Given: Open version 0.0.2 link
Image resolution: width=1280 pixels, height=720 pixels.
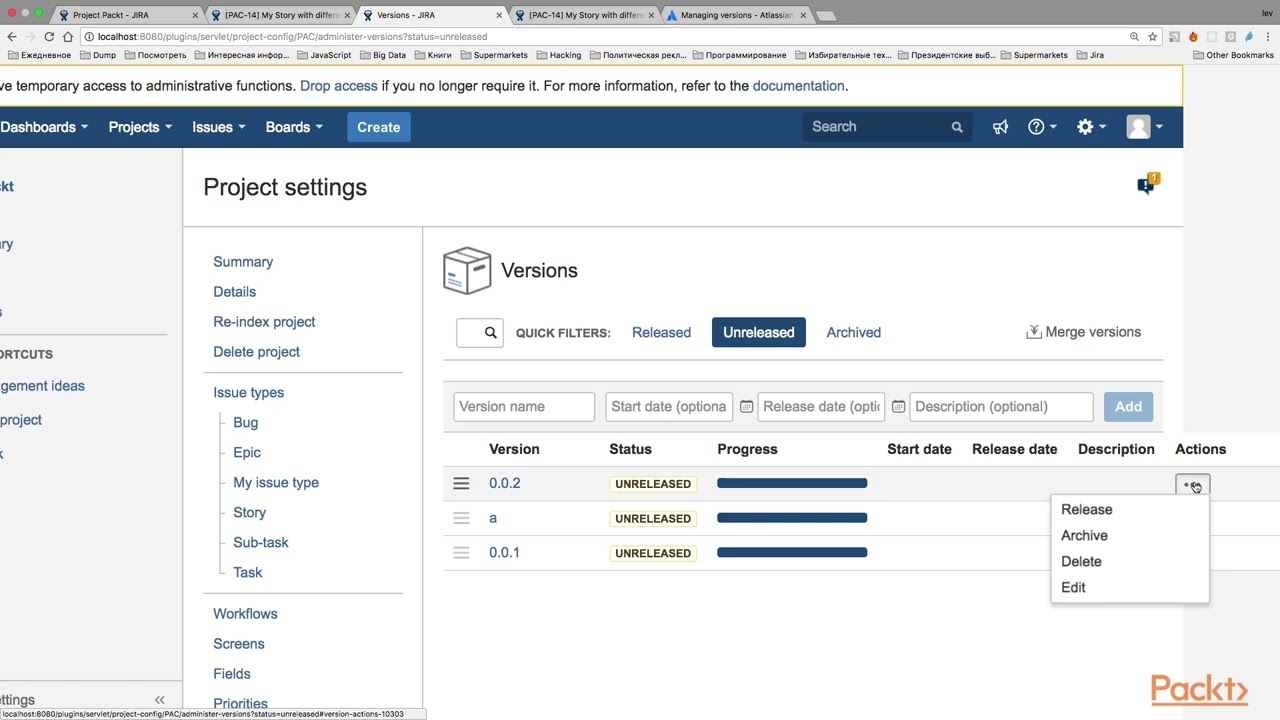Looking at the screenshot, I should point(504,483).
